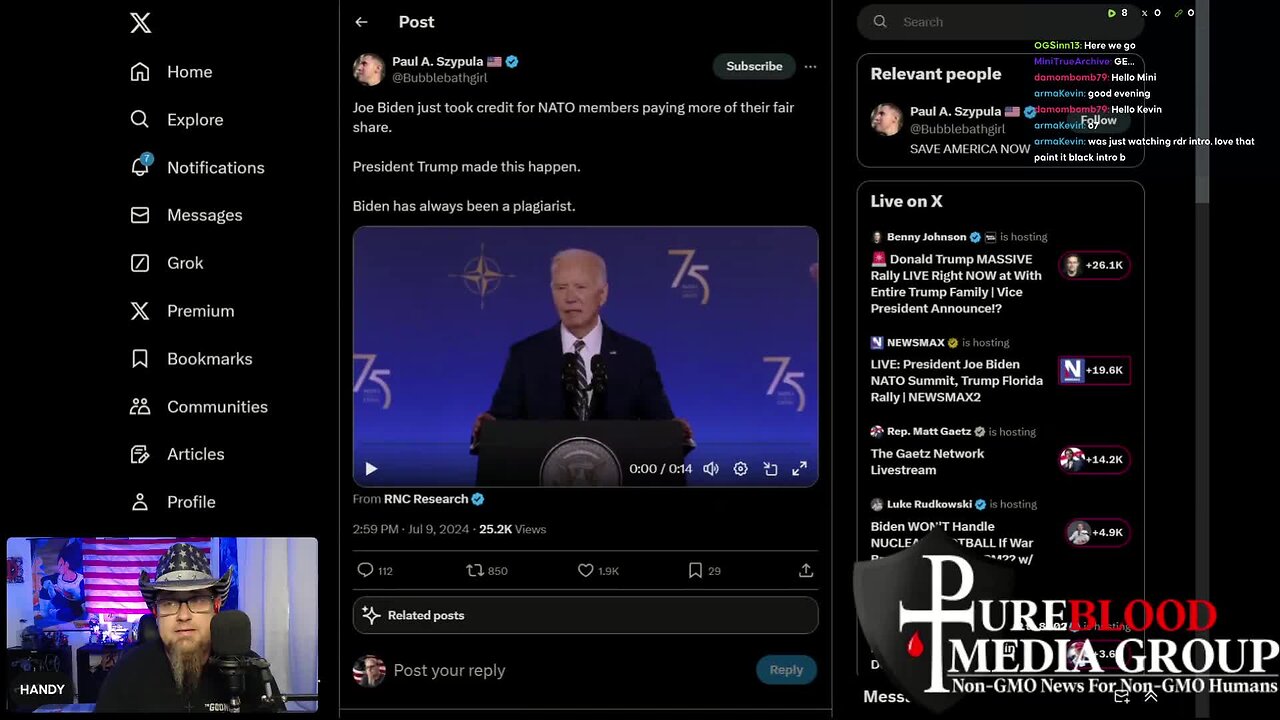Open Home in the sidebar

click(x=171, y=72)
